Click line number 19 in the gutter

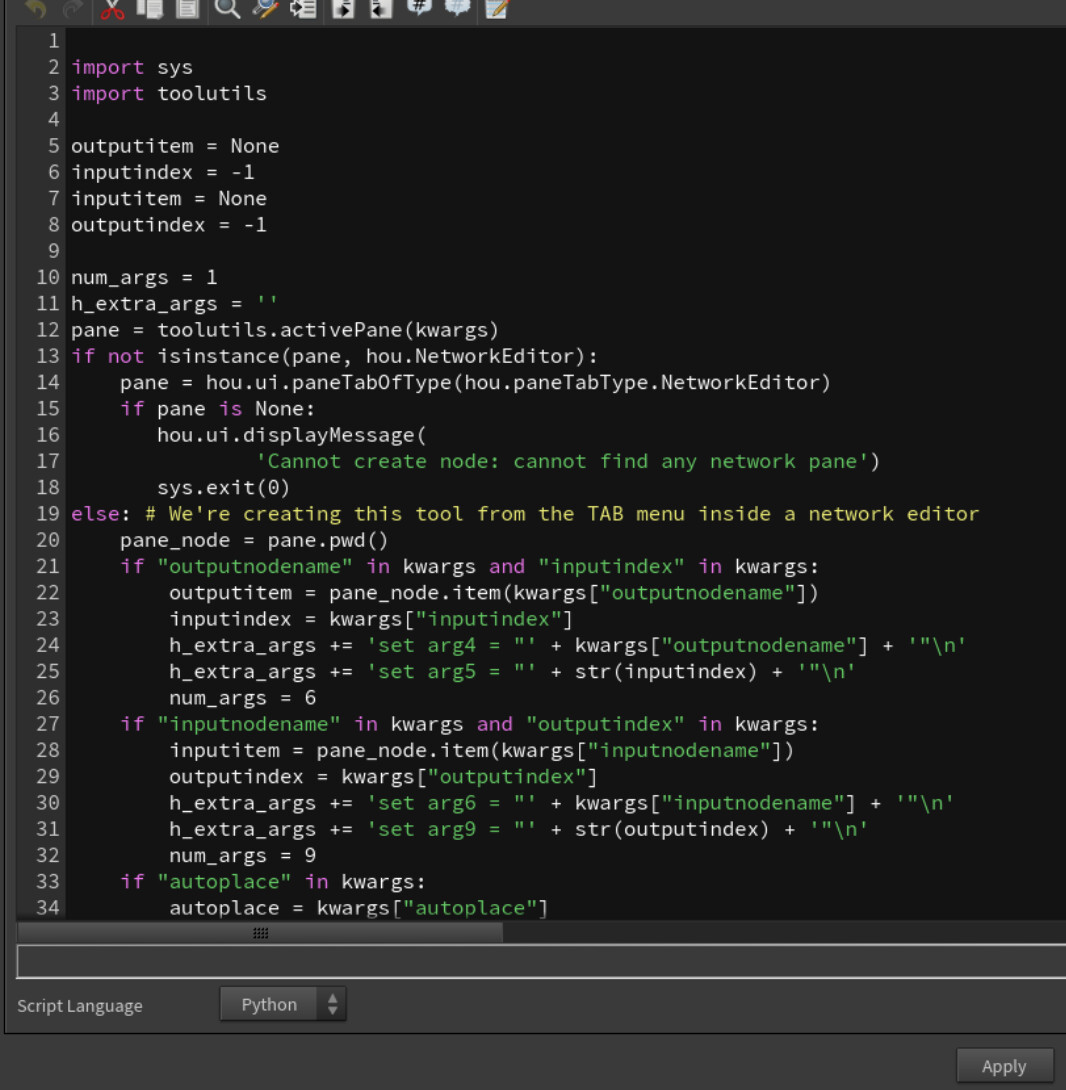(x=48, y=513)
